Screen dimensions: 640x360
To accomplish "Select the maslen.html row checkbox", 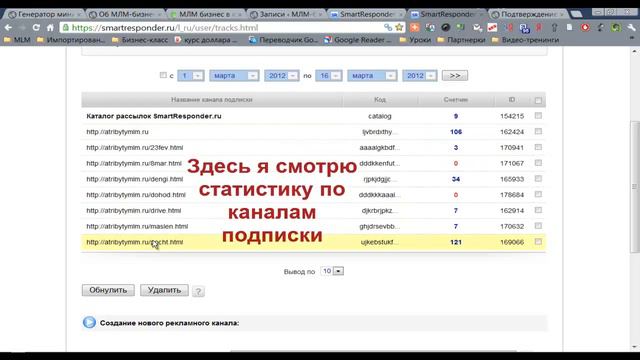I will 538,226.
